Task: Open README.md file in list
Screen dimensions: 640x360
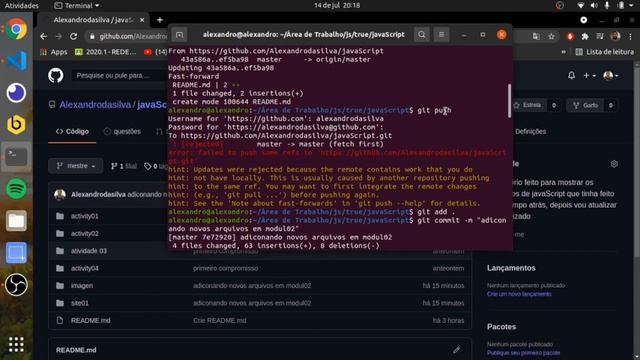Action: click(90, 320)
